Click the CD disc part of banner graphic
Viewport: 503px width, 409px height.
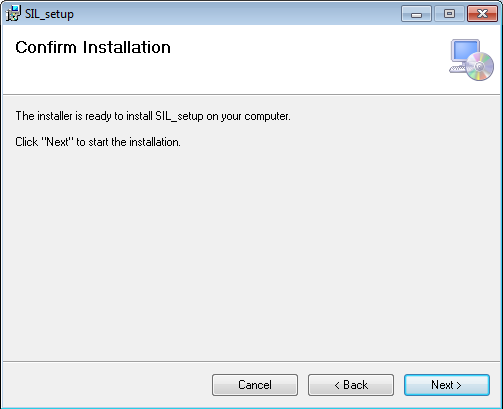[479, 67]
